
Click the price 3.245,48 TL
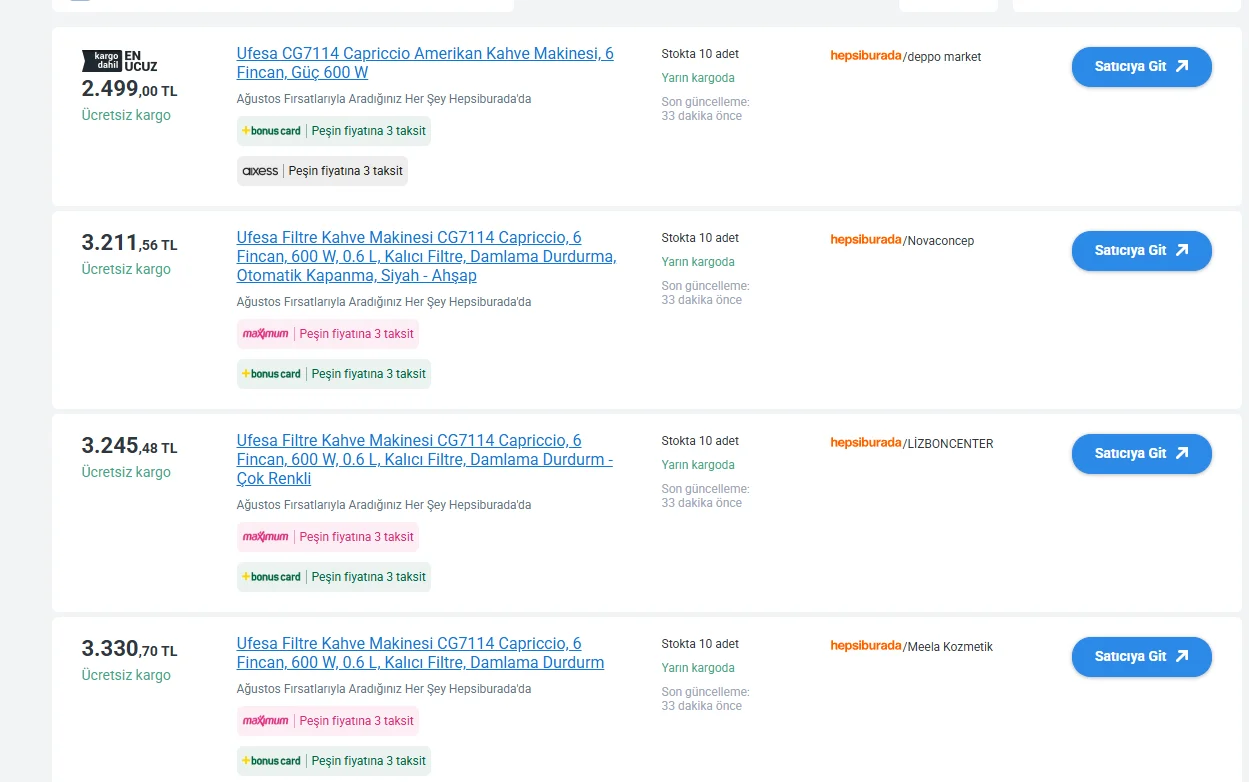click(129, 446)
